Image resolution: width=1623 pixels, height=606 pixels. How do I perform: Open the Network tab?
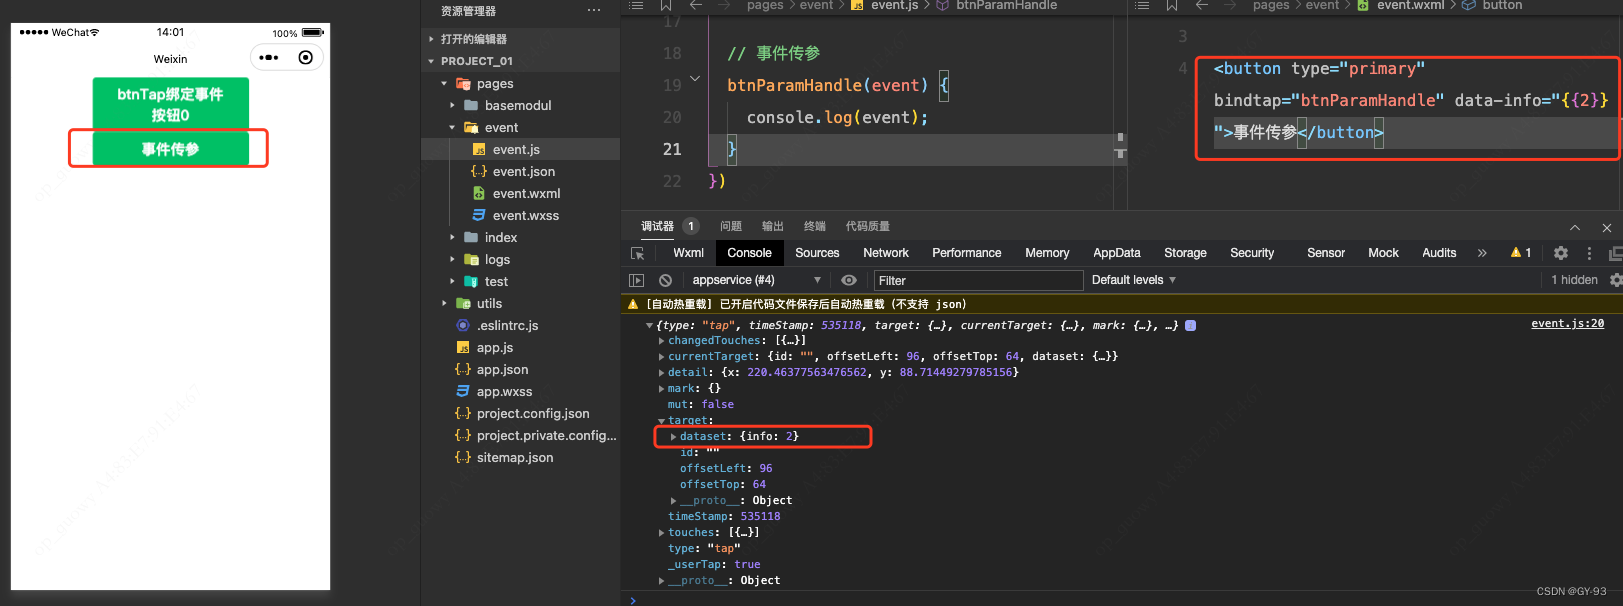[x=886, y=253]
